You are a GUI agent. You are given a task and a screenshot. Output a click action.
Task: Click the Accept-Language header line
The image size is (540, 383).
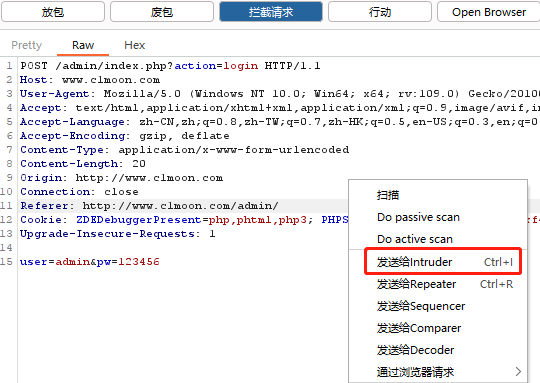click(x=280, y=122)
